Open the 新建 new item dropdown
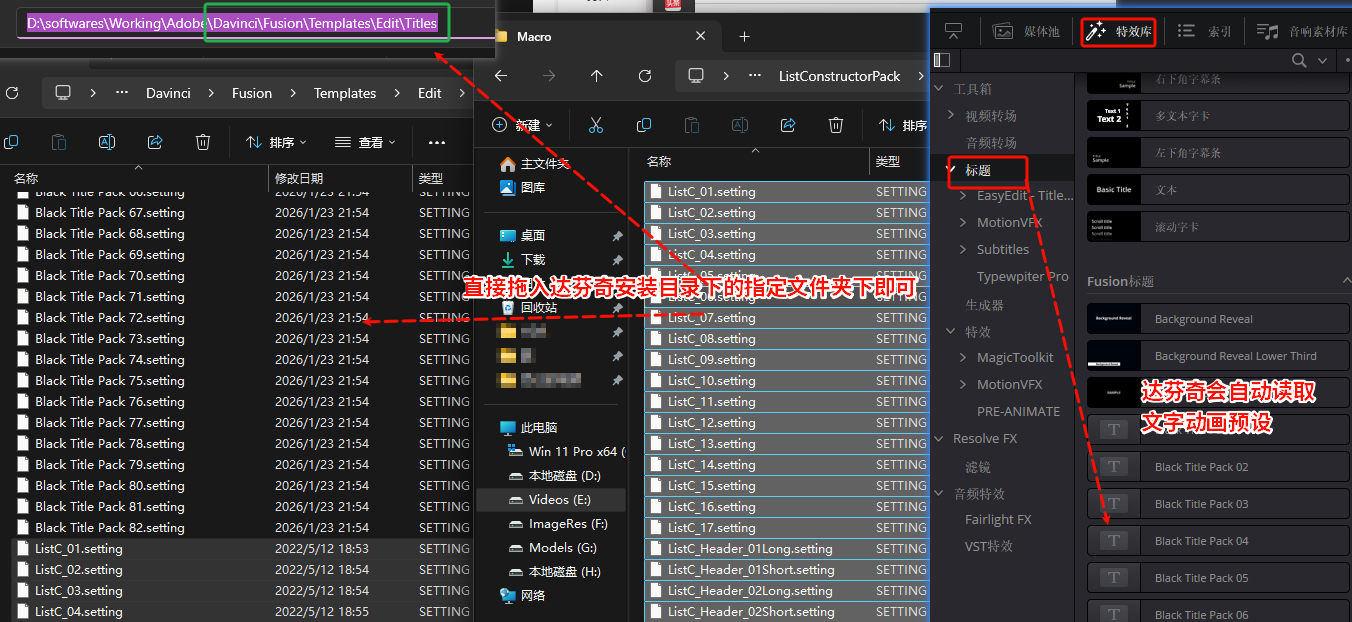The width and height of the screenshot is (1352, 622). pos(524,125)
